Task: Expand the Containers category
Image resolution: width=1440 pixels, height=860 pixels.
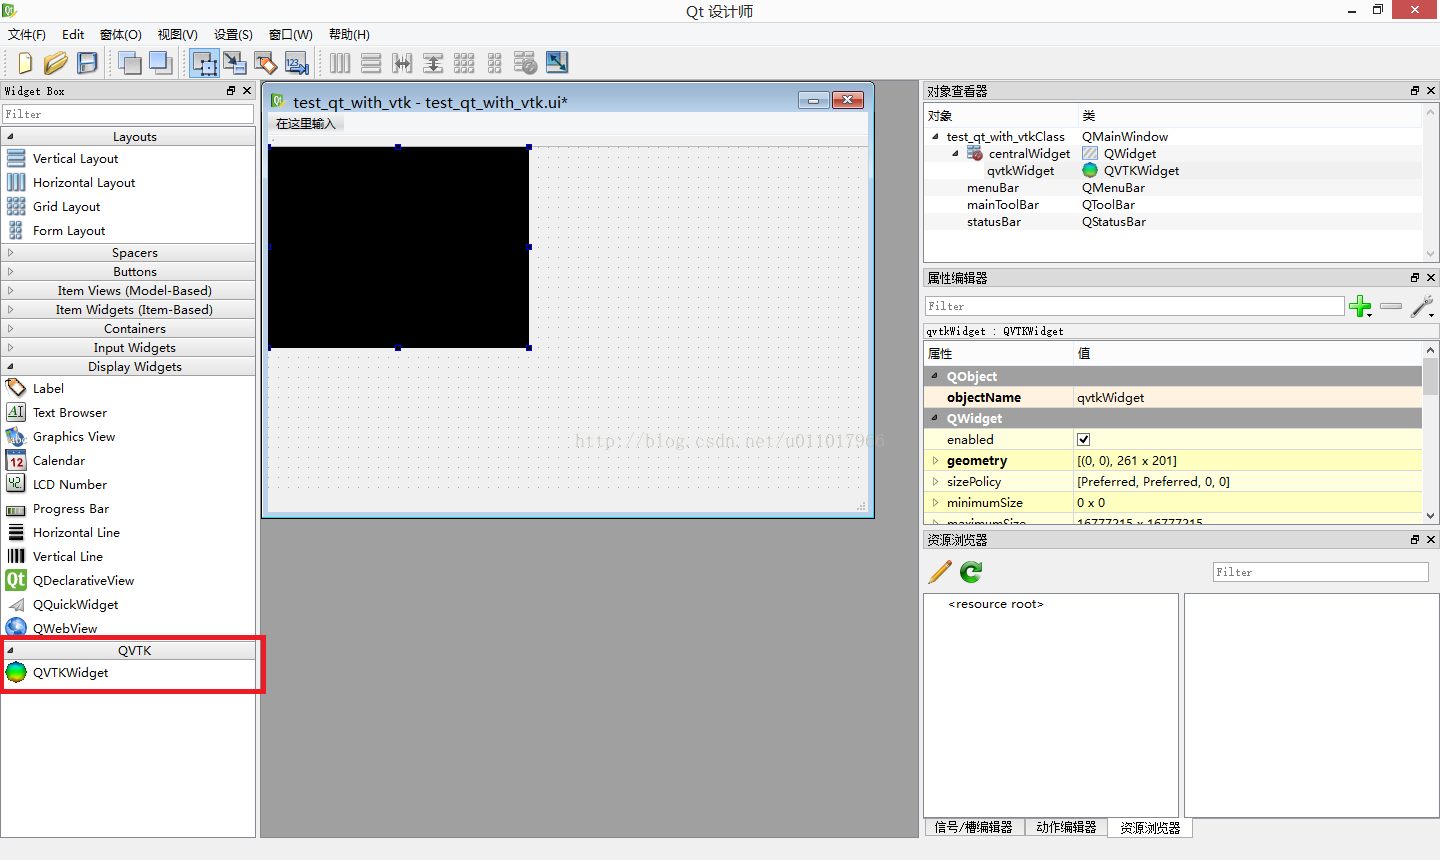Action: (11, 329)
